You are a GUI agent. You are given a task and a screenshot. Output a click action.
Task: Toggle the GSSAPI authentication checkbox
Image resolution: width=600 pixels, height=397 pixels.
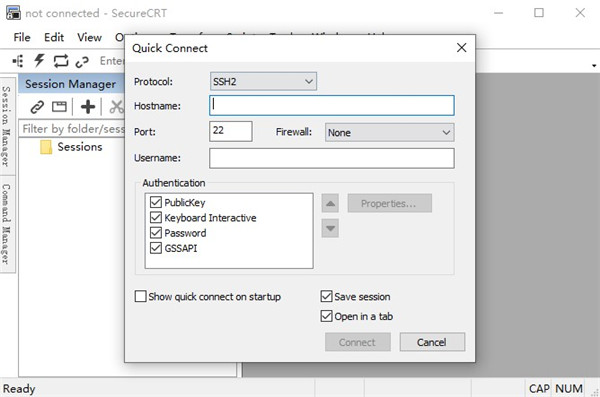coord(156,248)
